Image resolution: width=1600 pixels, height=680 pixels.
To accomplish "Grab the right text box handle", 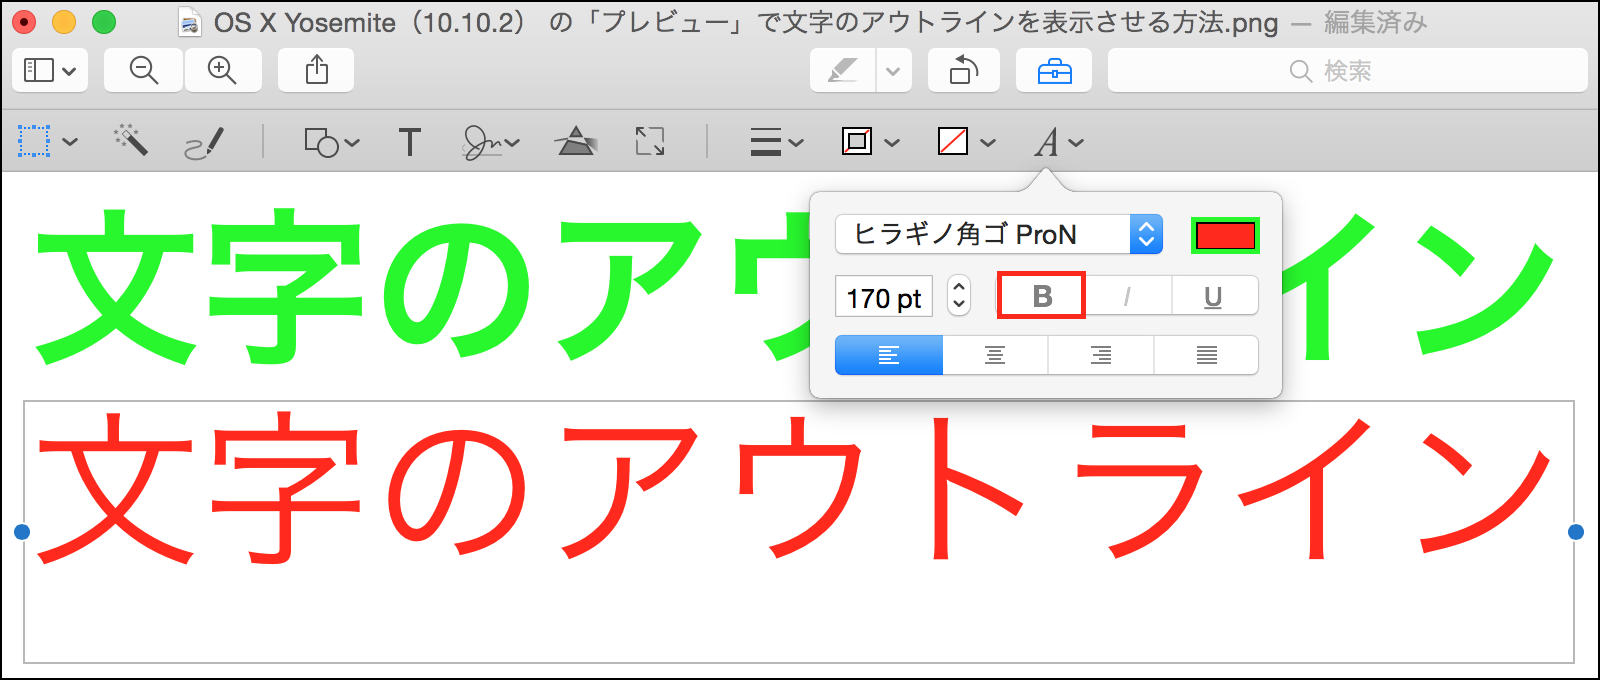I will click(1576, 532).
